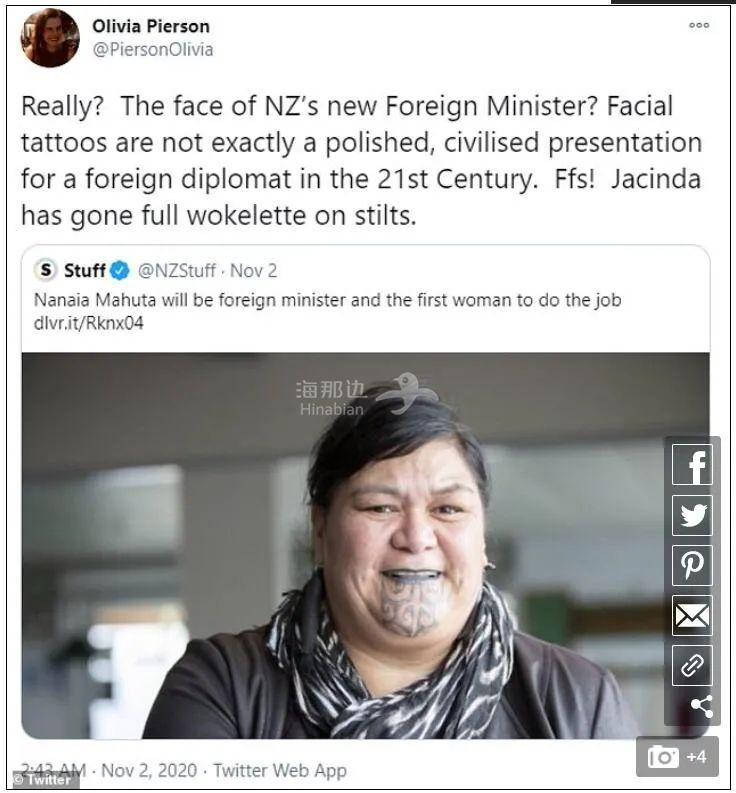Share image on Facebook
736x793 pixels.
point(692,465)
